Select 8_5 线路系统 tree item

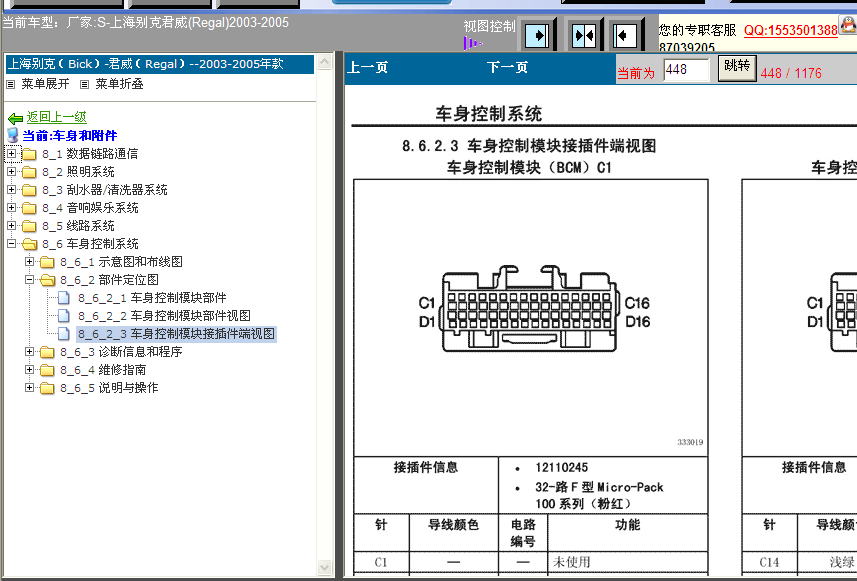tap(78, 226)
